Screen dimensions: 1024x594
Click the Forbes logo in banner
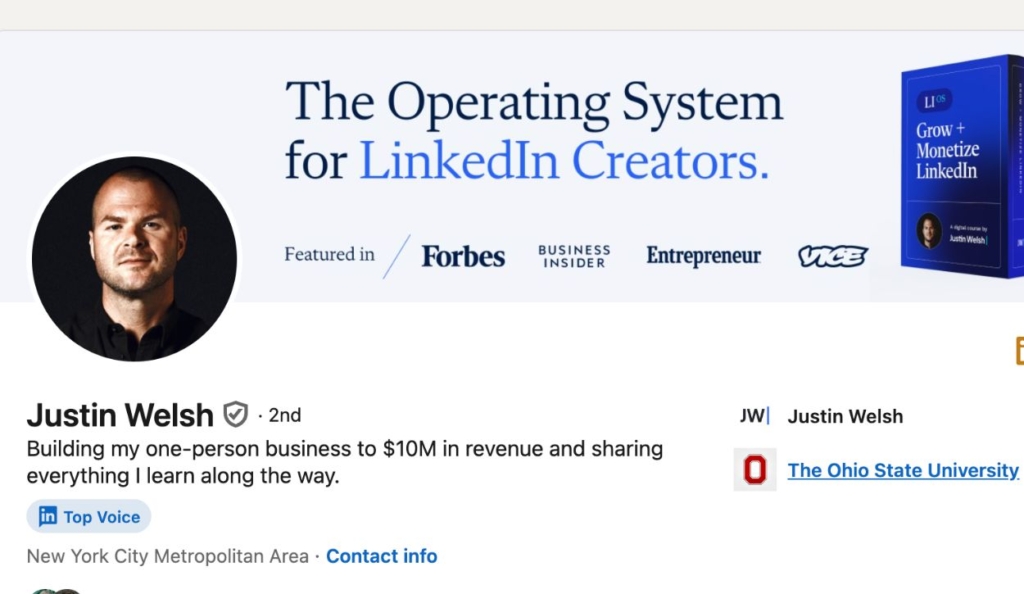[x=463, y=256]
